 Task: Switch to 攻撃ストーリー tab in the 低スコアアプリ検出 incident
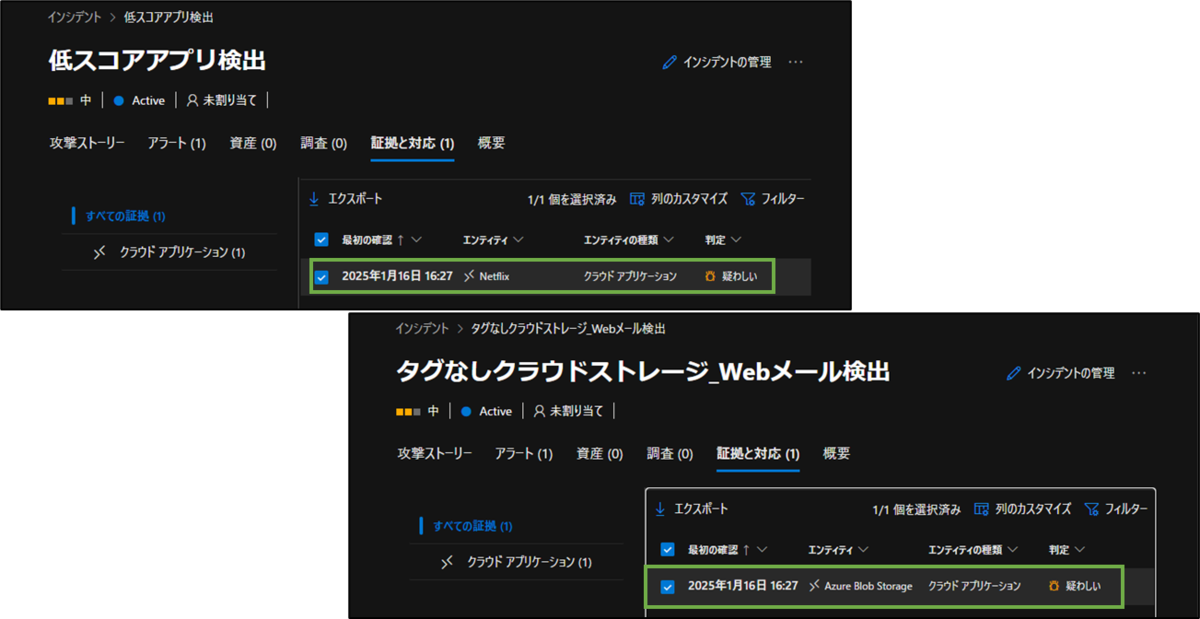[87, 143]
